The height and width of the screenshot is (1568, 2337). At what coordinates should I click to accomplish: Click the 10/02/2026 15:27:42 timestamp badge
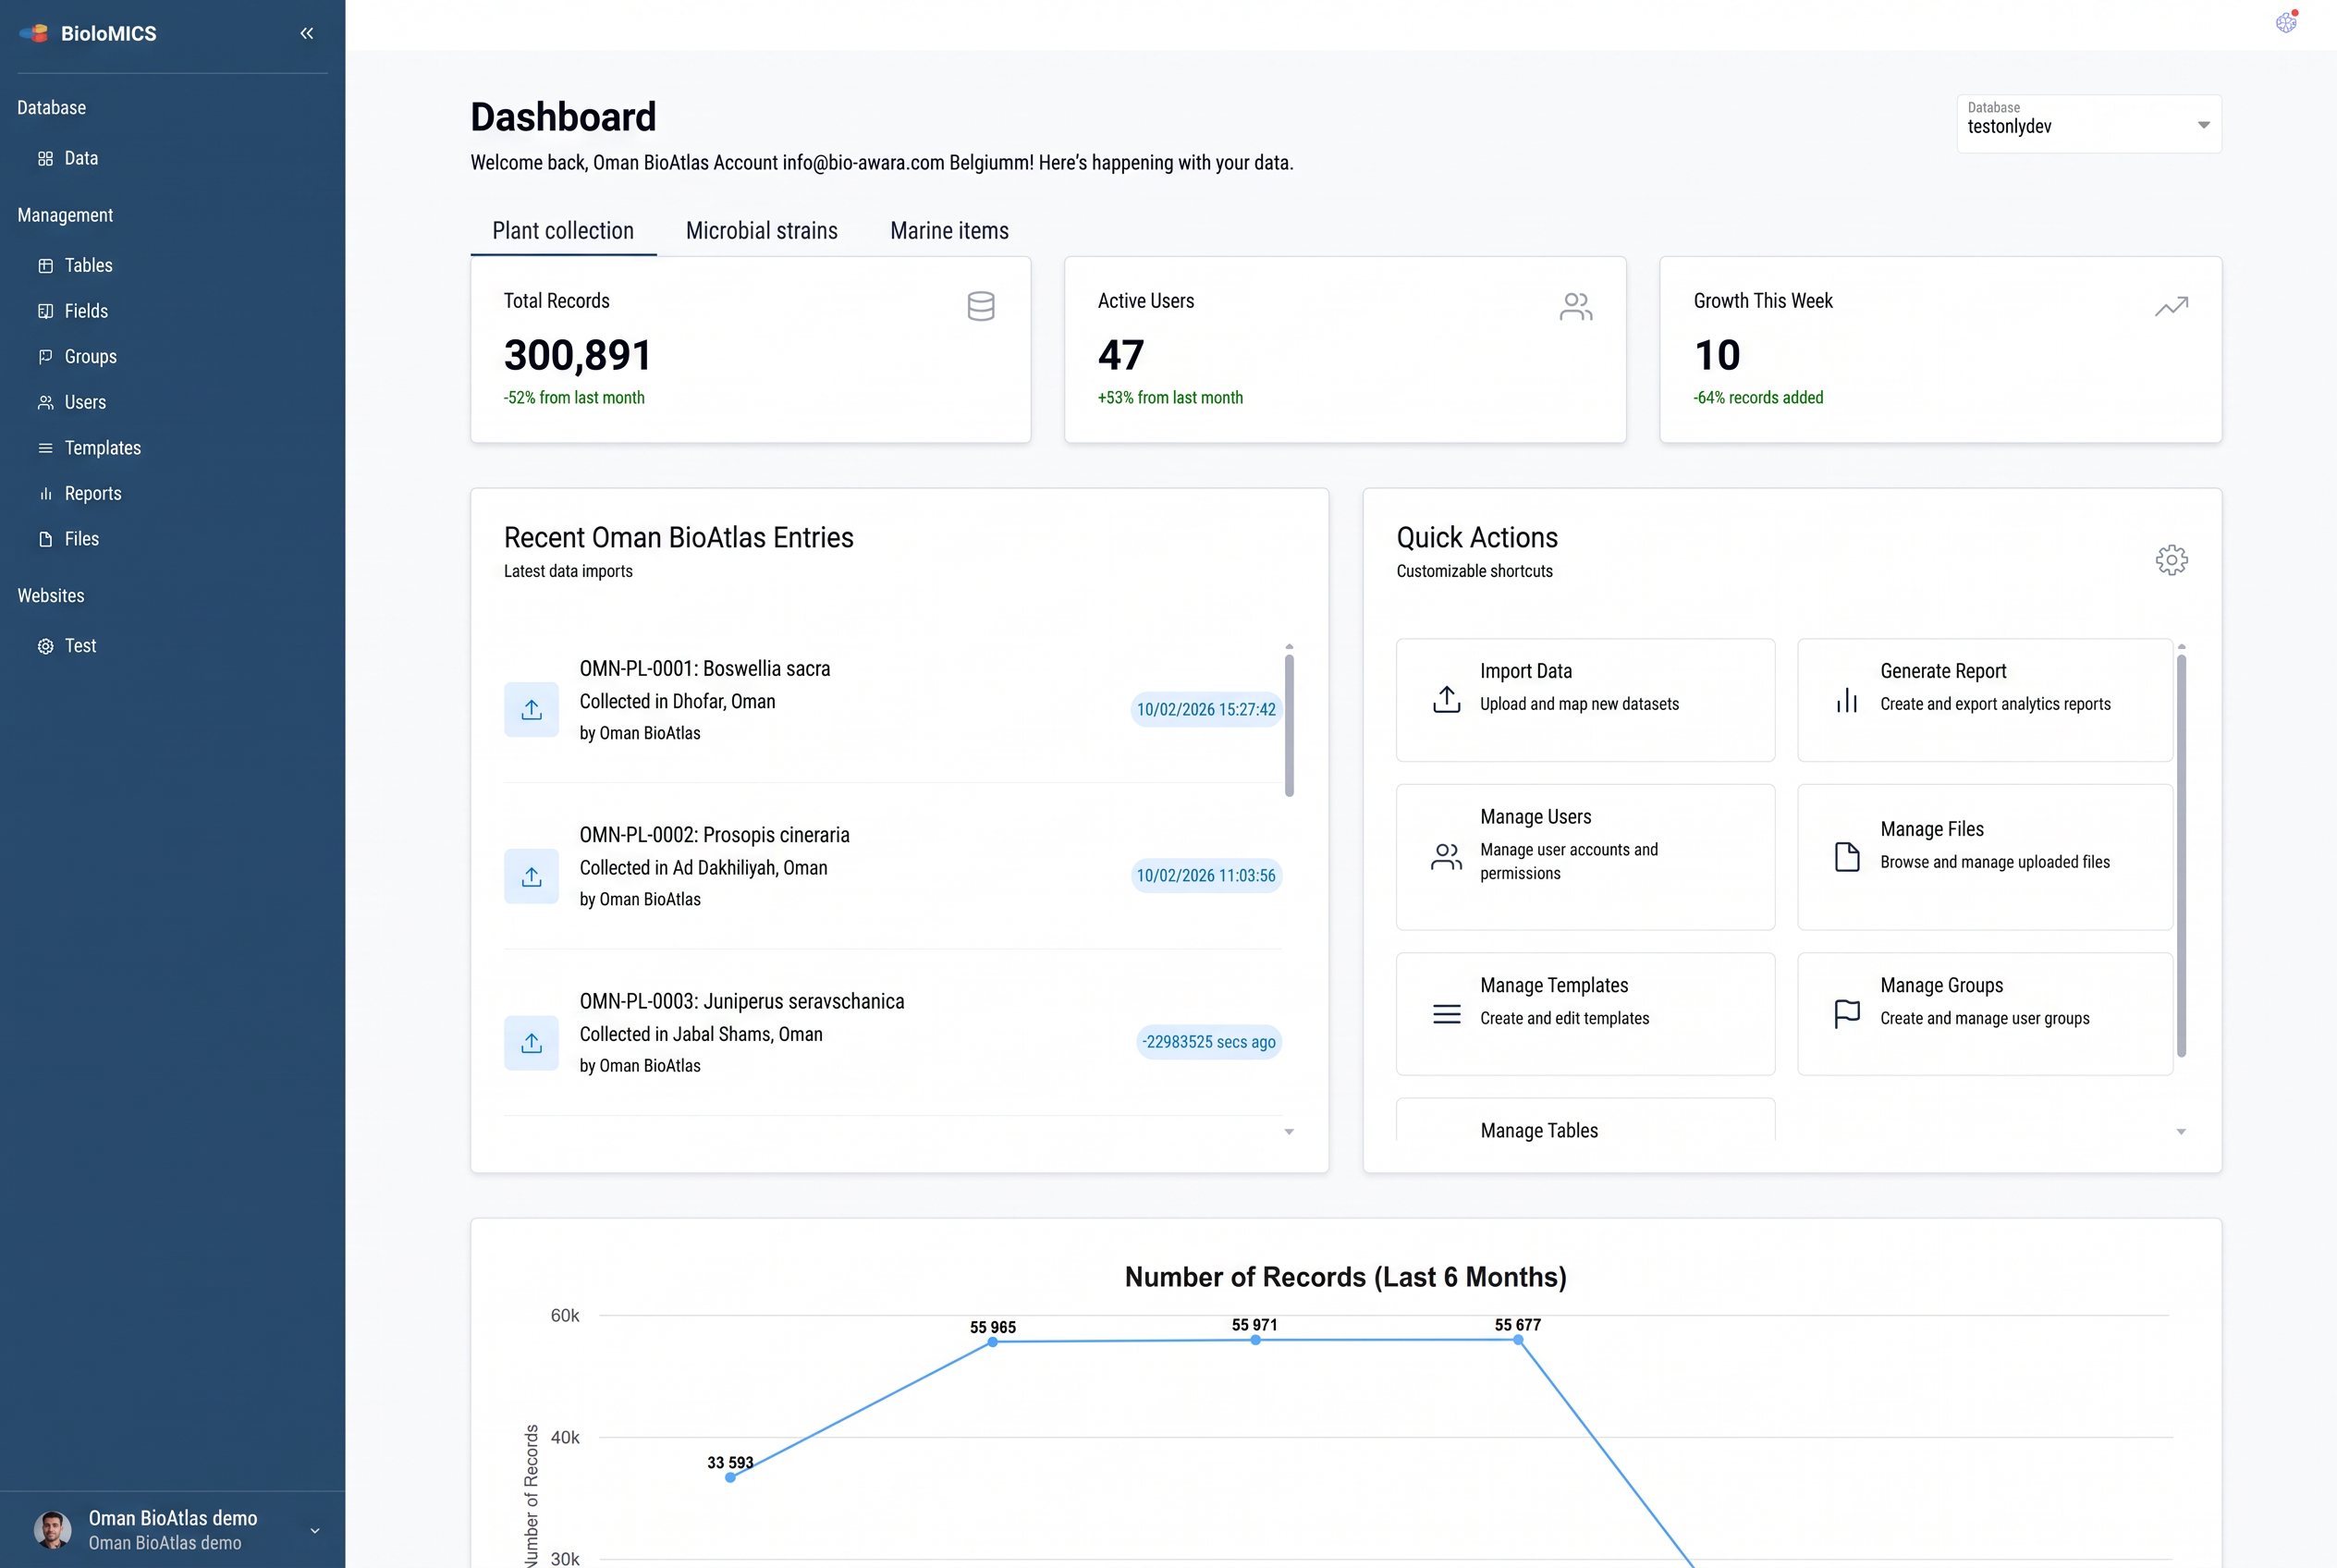point(1206,709)
